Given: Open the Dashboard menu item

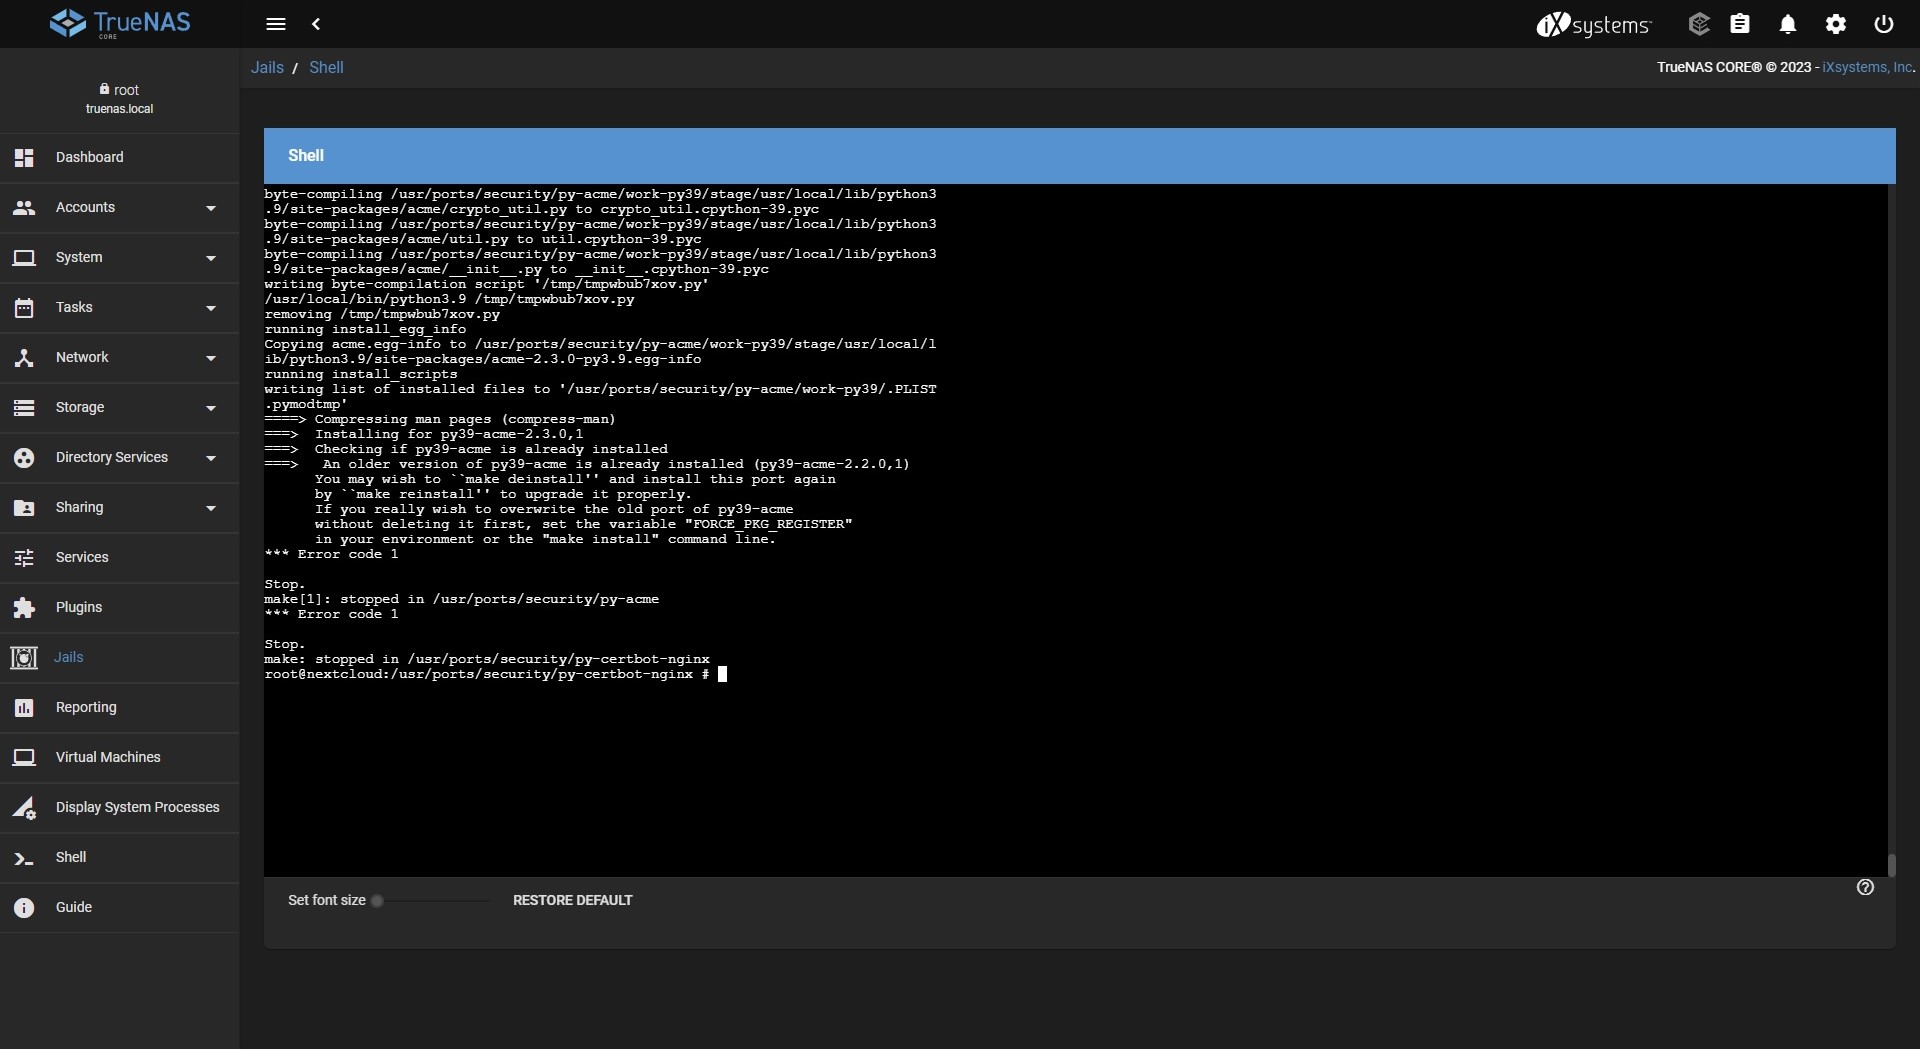Looking at the screenshot, I should click(x=119, y=158).
